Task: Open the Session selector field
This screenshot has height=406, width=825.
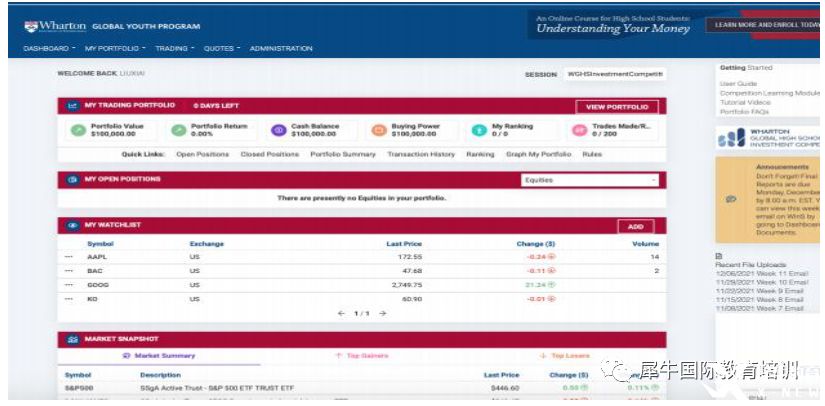Action: pos(614,74)
